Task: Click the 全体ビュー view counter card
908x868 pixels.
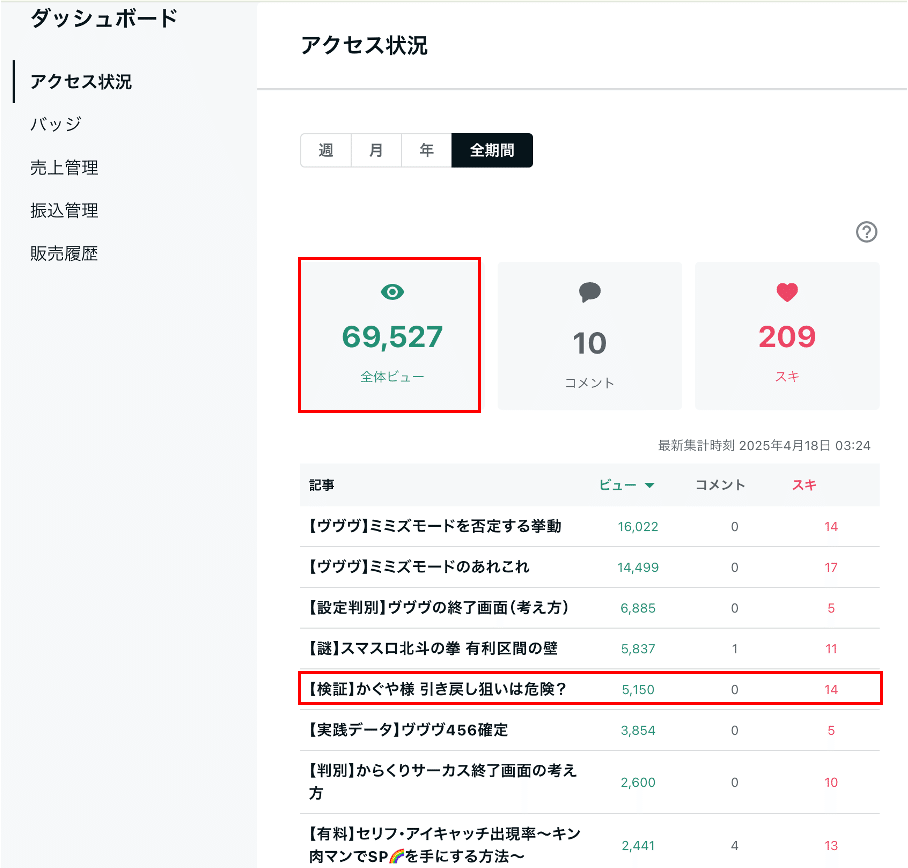Action: pyautogui.click(x=389, y=335)
